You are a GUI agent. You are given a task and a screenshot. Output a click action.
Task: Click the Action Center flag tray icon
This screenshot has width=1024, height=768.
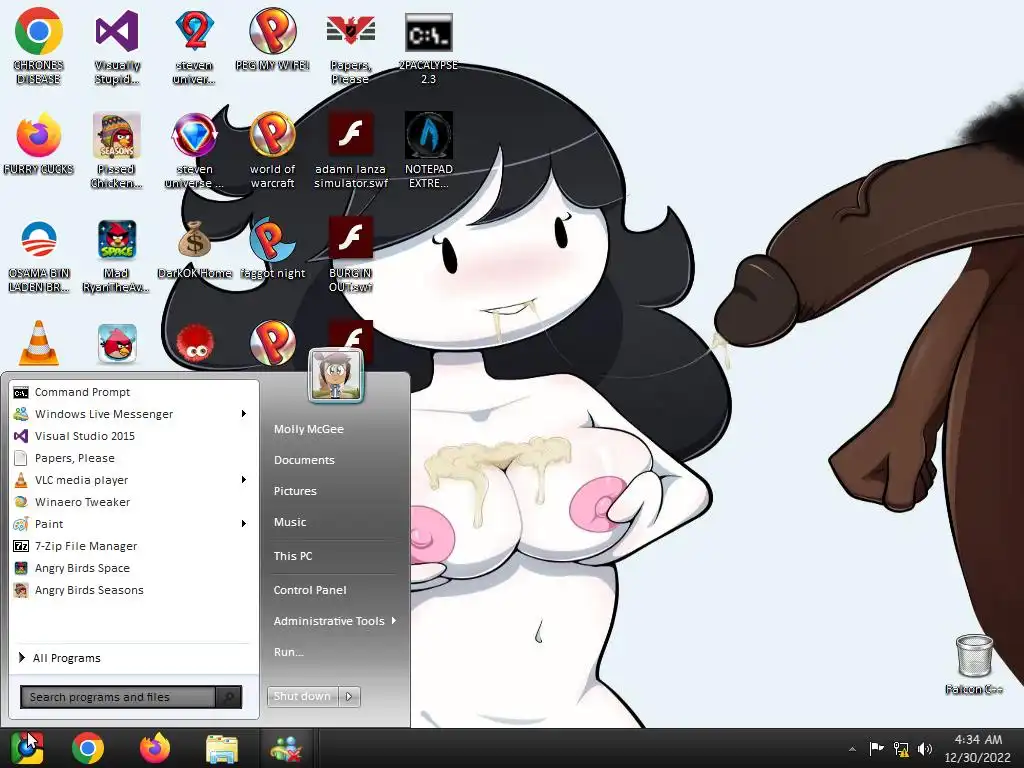[x=876, y=749]
